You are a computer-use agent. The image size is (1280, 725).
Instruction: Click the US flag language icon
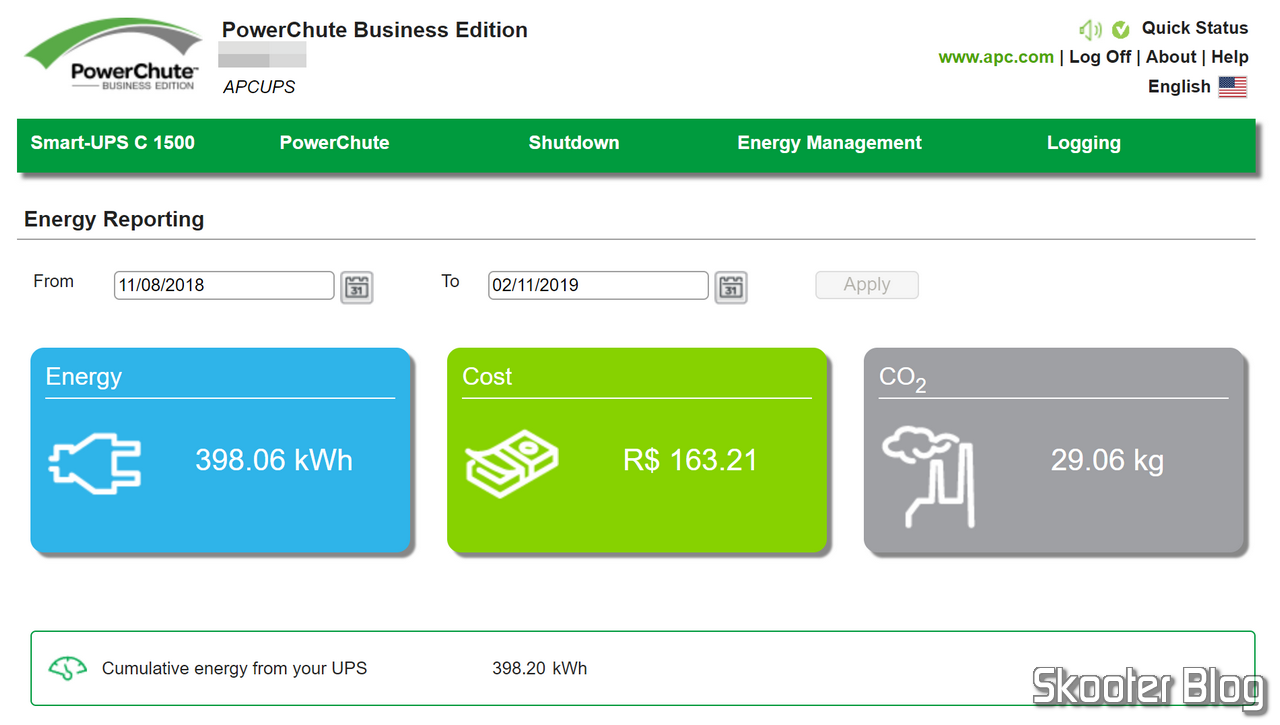click(x=1232, y=87)
